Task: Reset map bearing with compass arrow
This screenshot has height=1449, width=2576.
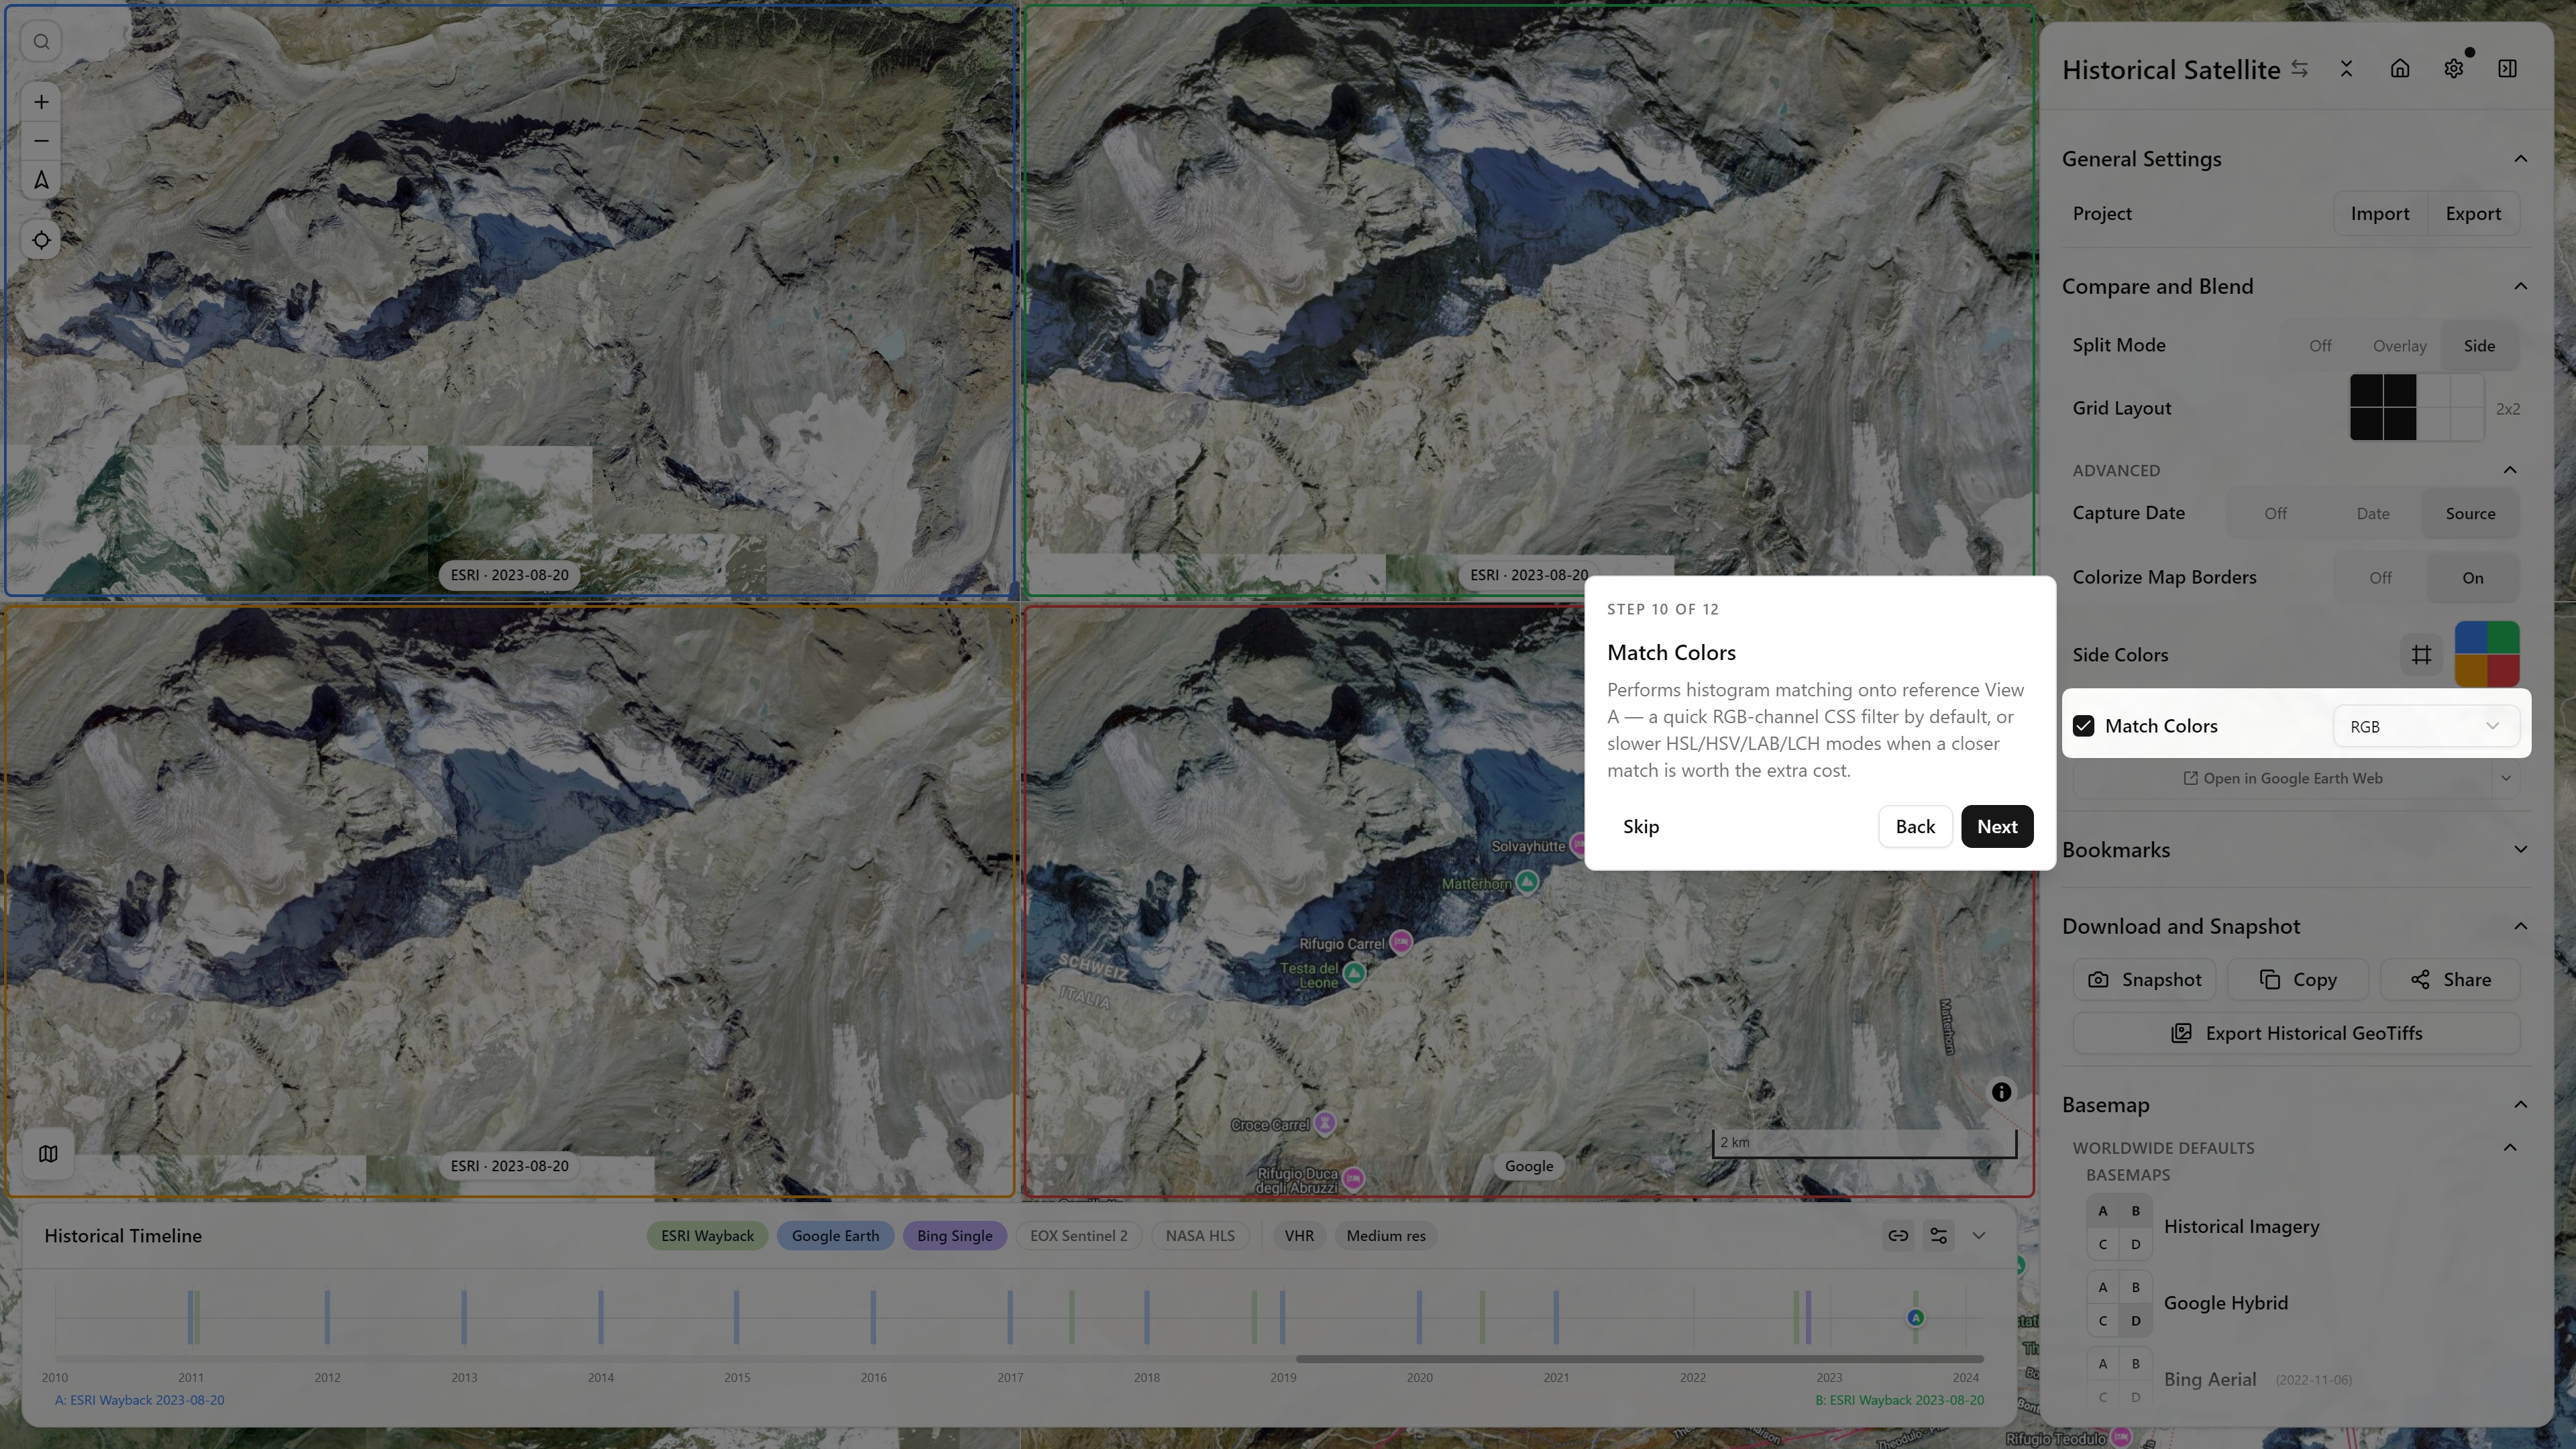Action: coord(41,180)
